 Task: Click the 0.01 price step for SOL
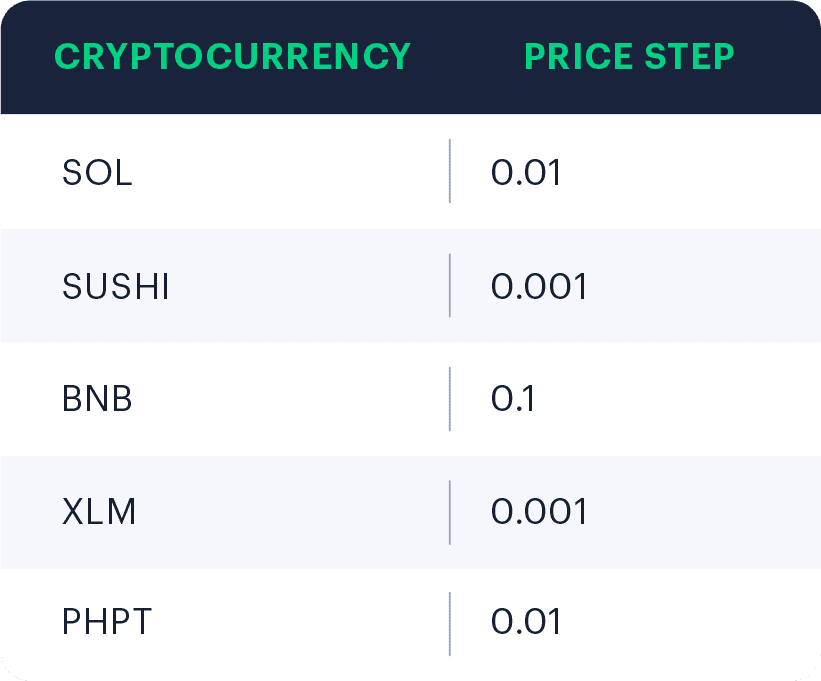526,172
